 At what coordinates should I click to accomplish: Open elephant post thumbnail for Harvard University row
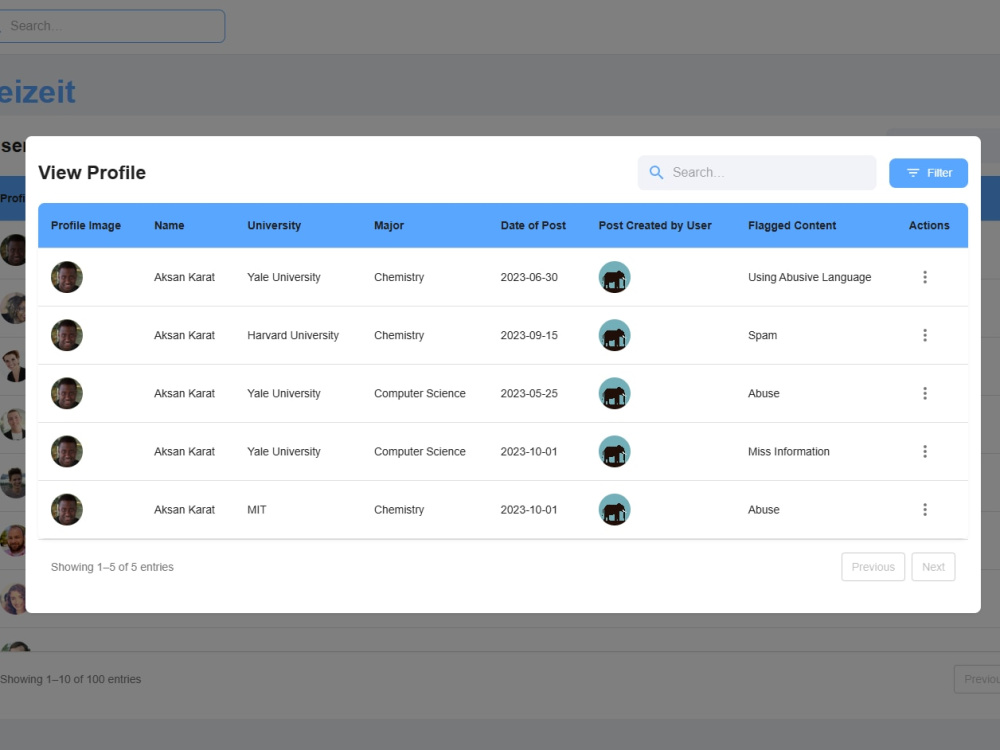(x=614, y=335)
